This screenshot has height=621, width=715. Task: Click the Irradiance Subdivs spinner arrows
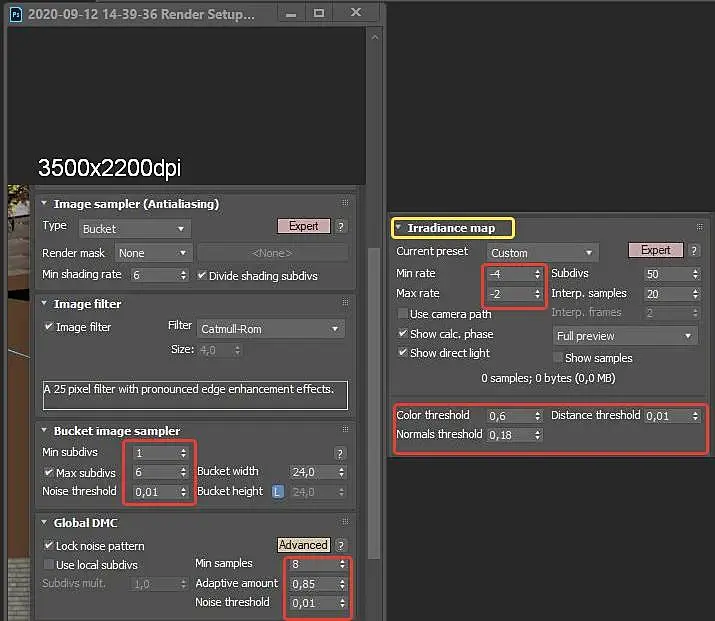click(695, 274)
